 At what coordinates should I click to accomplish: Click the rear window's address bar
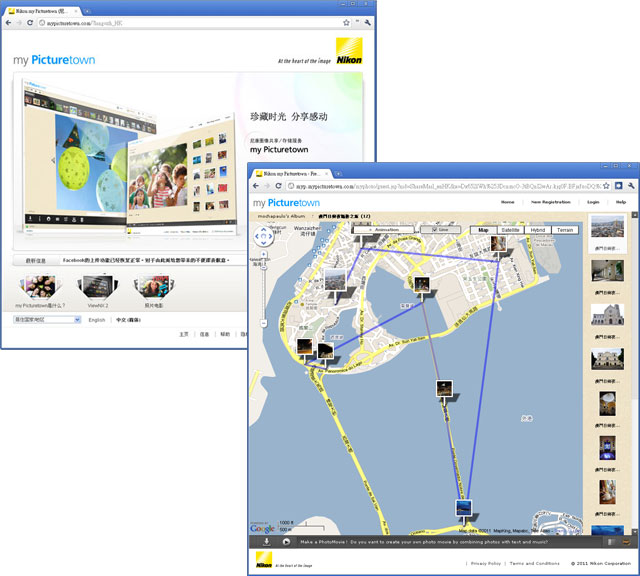click(194, 23)
